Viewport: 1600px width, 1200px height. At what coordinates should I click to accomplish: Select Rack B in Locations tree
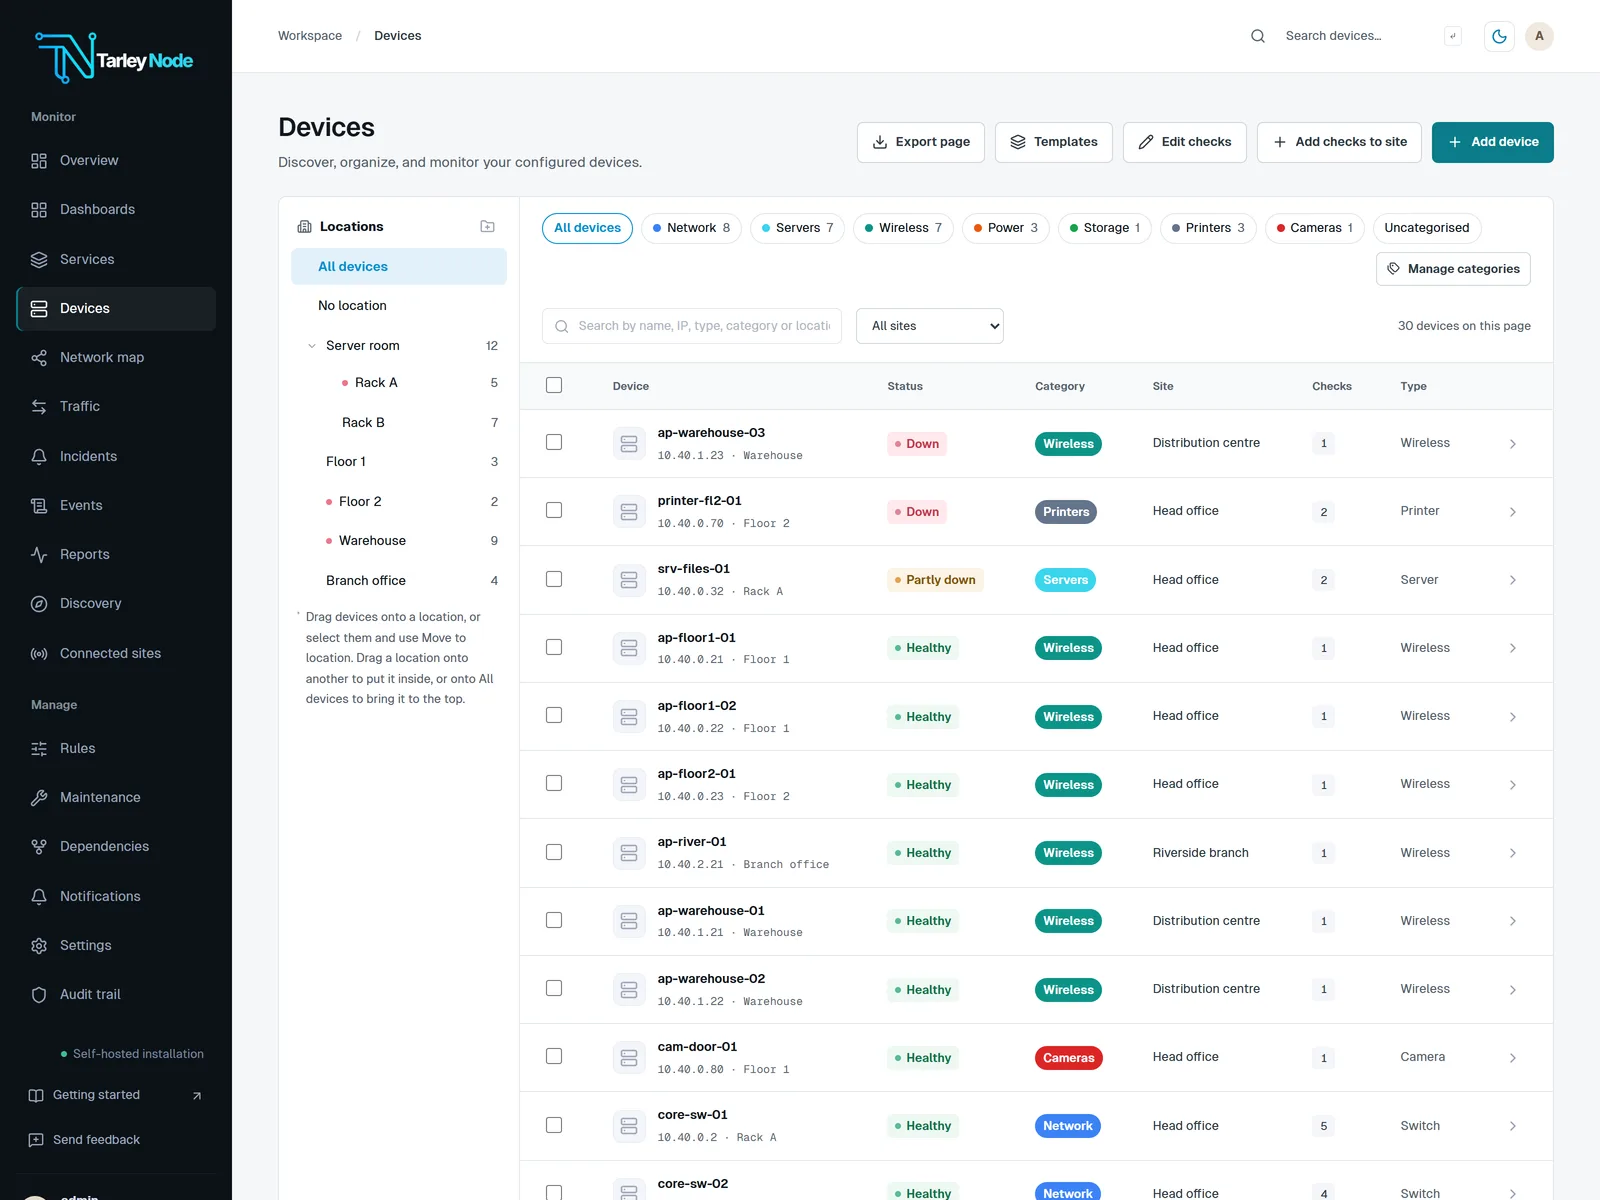363,423
